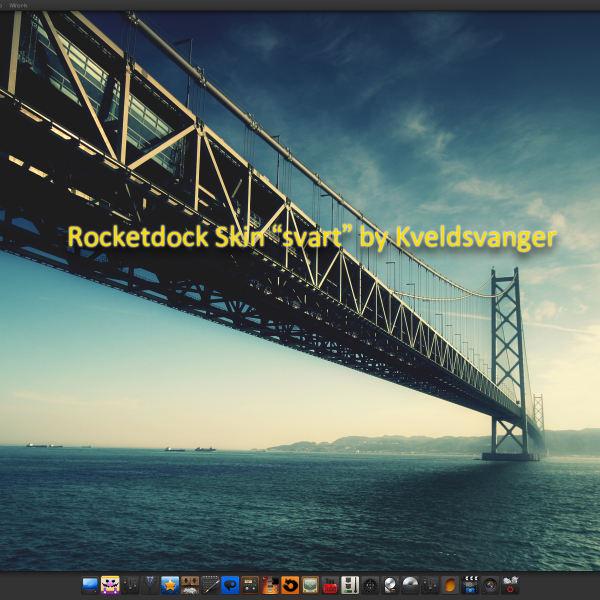Open the electric guitar dock icon
Screen dimensions: 600x600
coord(270,585)
